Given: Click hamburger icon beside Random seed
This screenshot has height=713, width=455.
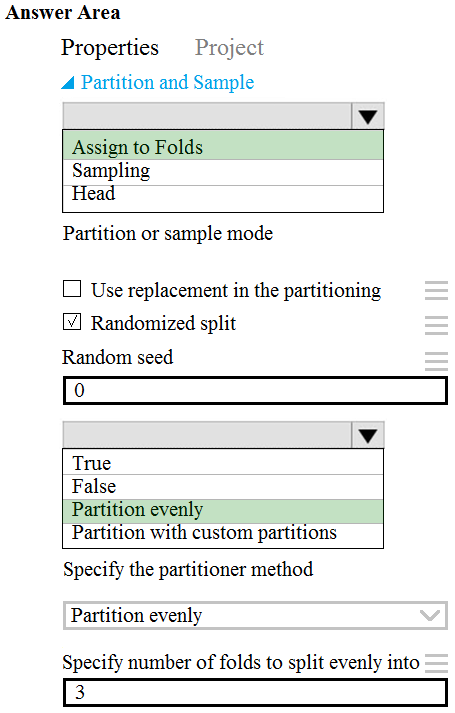Looking at the screenshot, I should pos(436,361).
